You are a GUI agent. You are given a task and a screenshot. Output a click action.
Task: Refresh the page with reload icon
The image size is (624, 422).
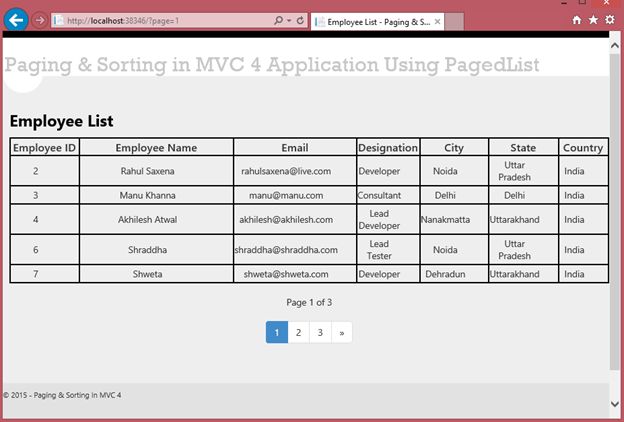click(x=300, y=20)
